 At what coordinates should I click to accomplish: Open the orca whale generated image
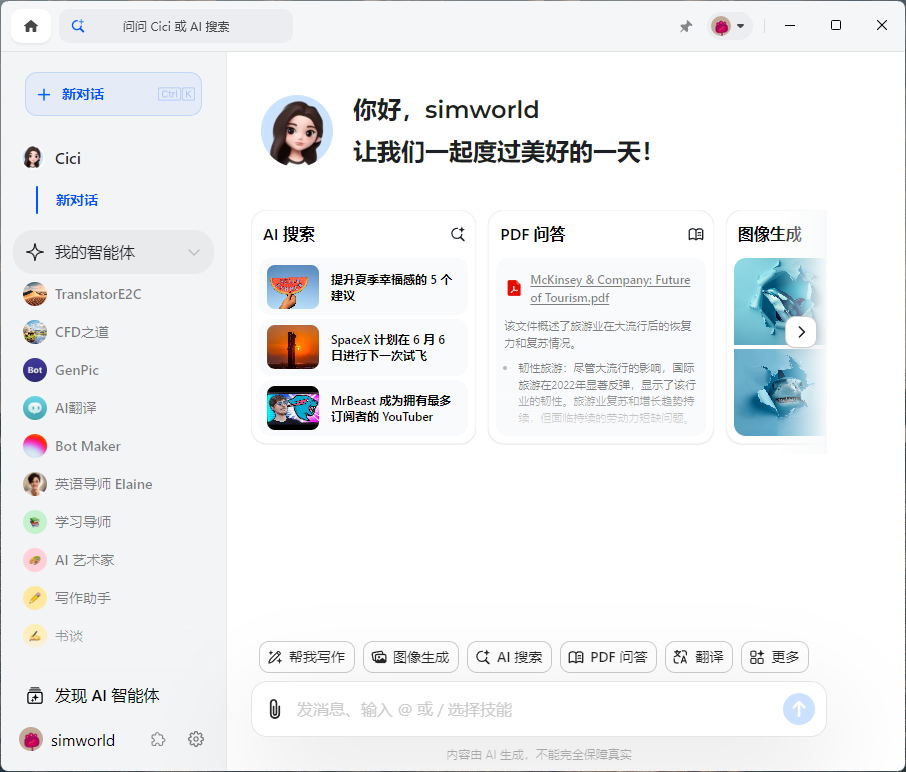pos(780,301)
